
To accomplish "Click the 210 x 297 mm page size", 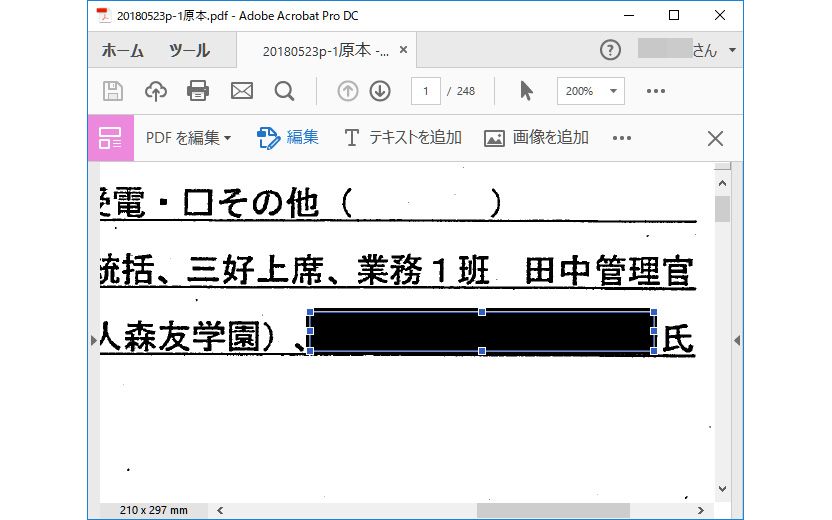I will [153, 510].
